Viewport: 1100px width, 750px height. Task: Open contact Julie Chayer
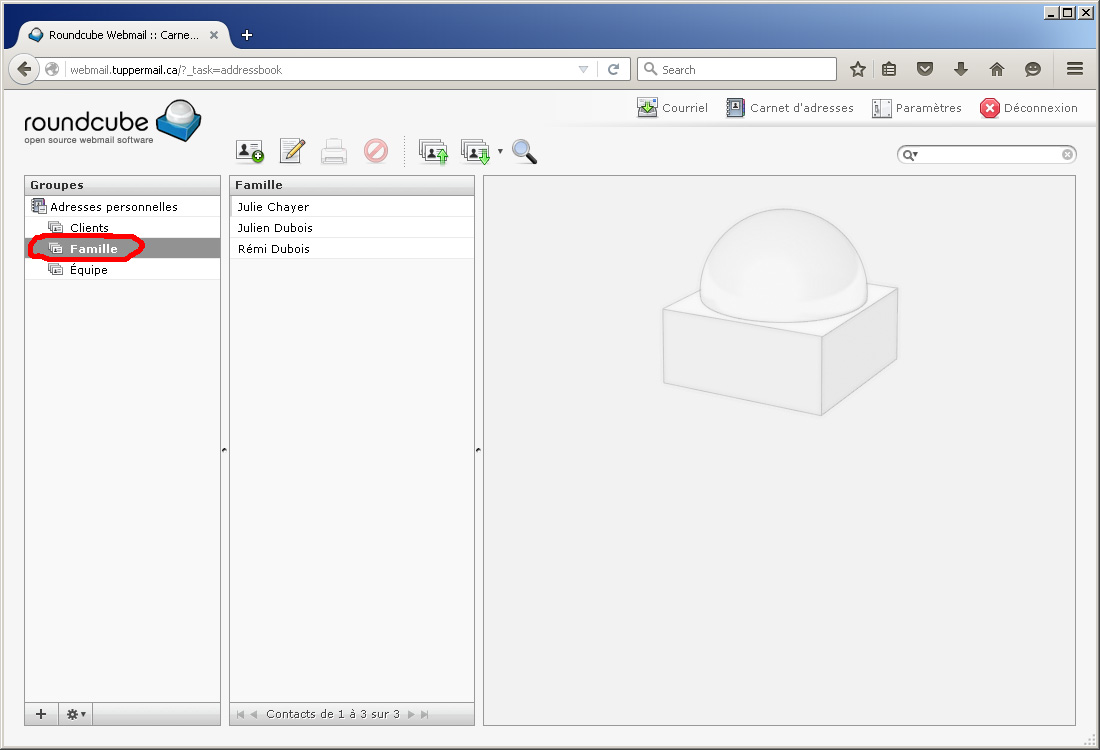273,207
